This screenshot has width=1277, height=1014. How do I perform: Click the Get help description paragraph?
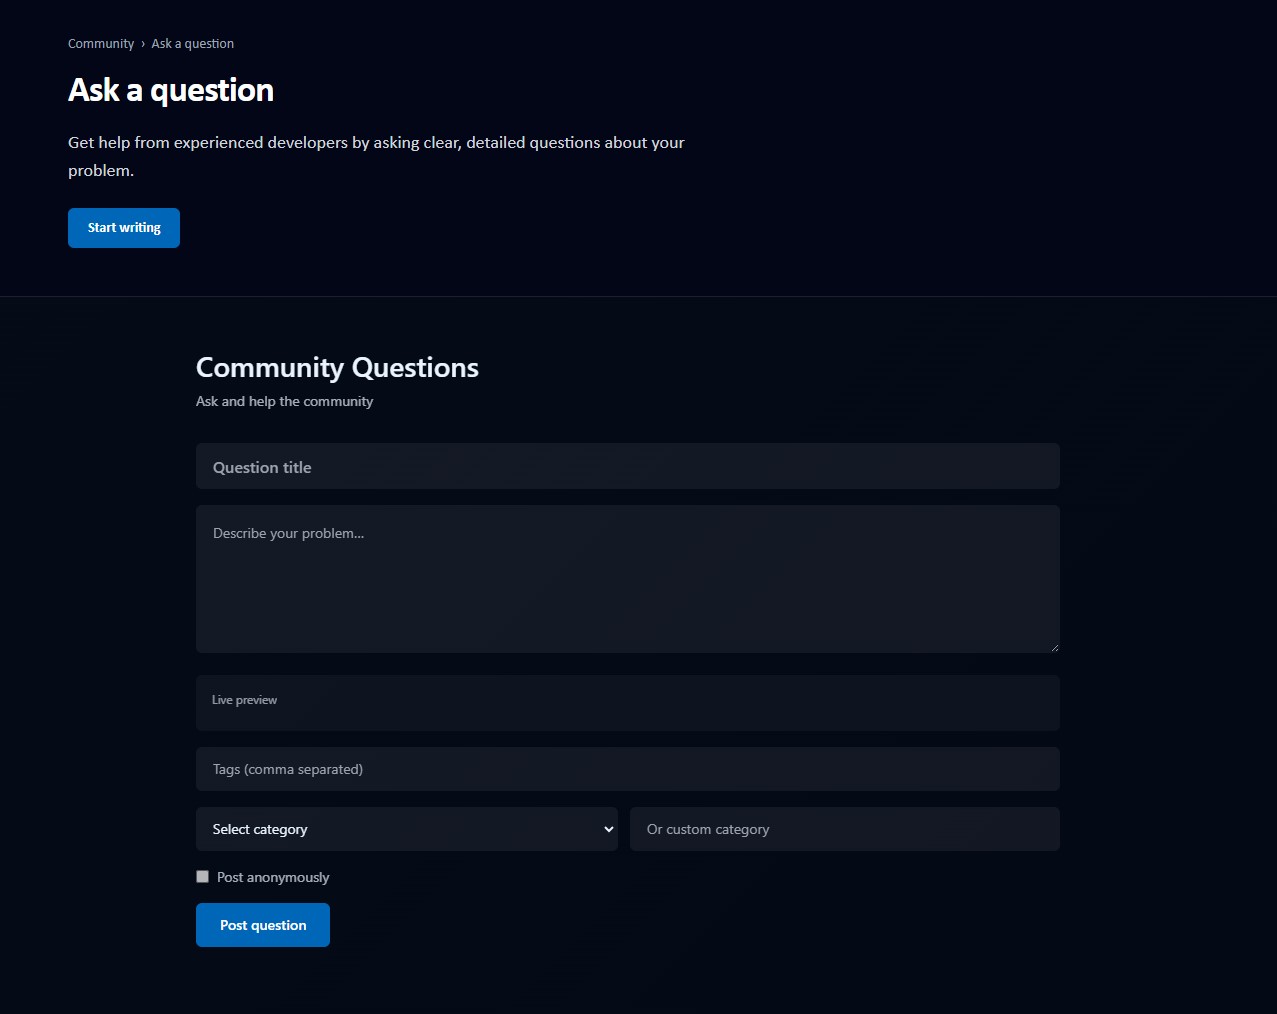click(375, 156)
